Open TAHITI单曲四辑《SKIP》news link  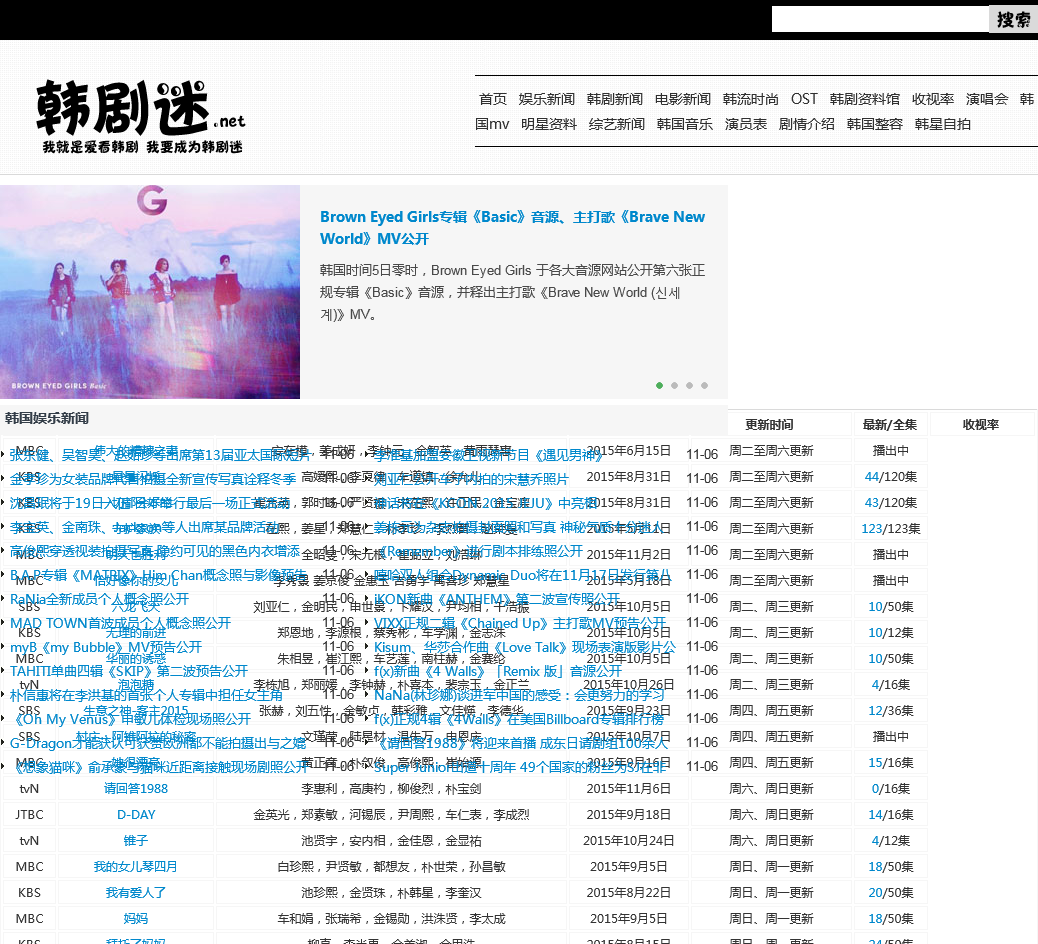[129, 671]
